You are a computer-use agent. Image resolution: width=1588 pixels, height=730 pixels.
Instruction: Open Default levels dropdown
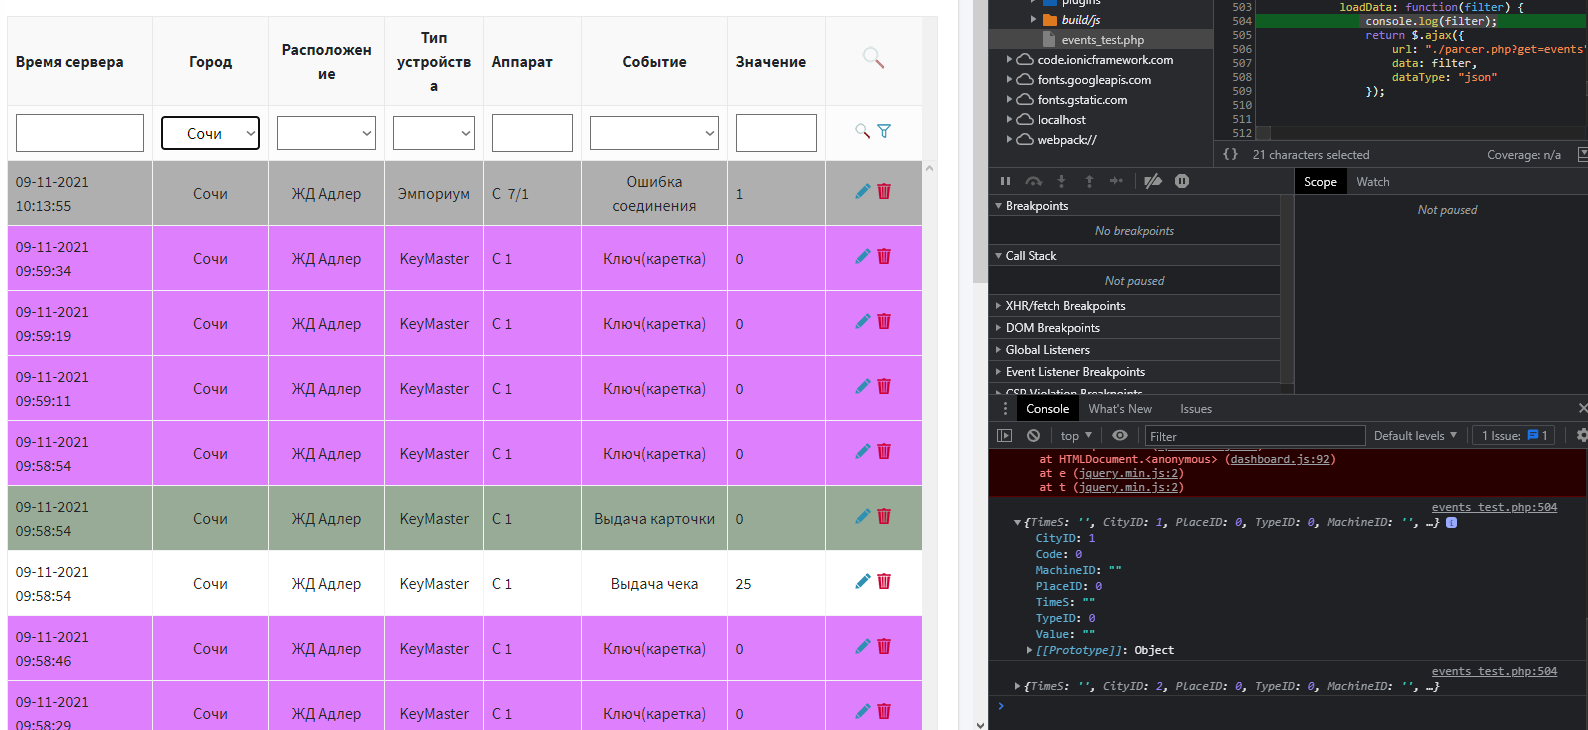point(1415,435)
